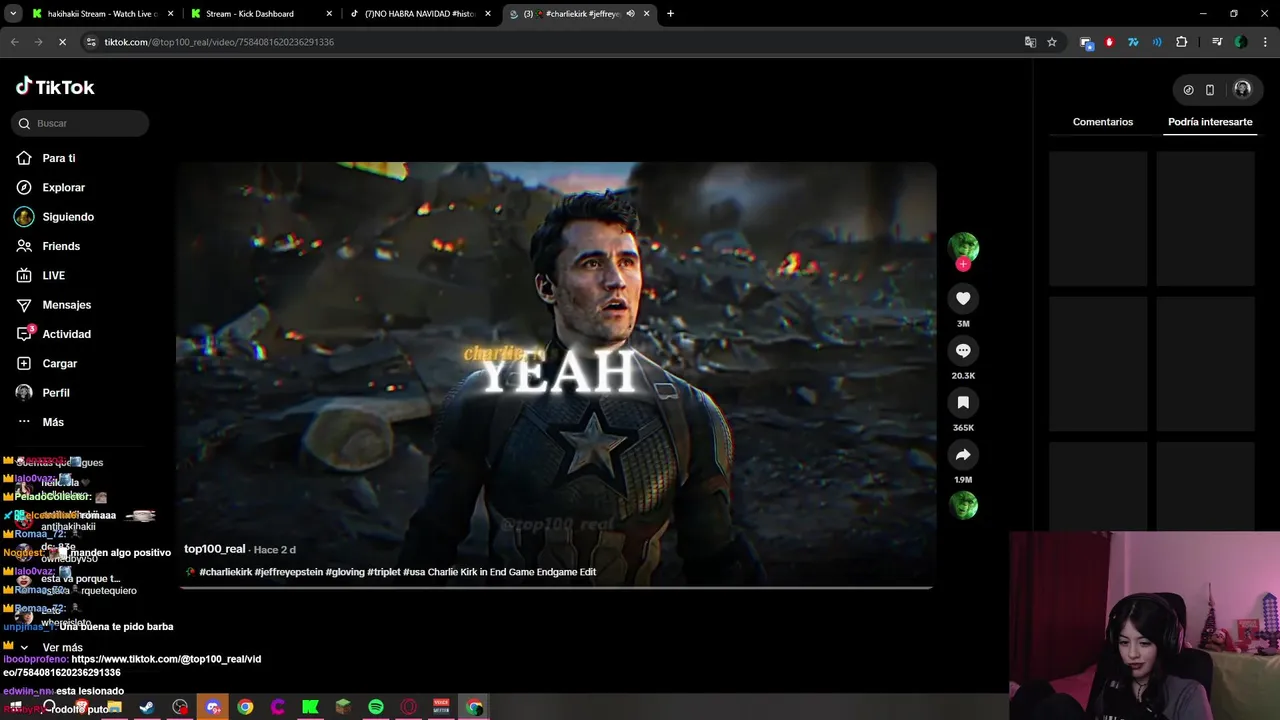Switch to NO HABRA NAVIDAD TikTok tab

[x=420, y=14]
